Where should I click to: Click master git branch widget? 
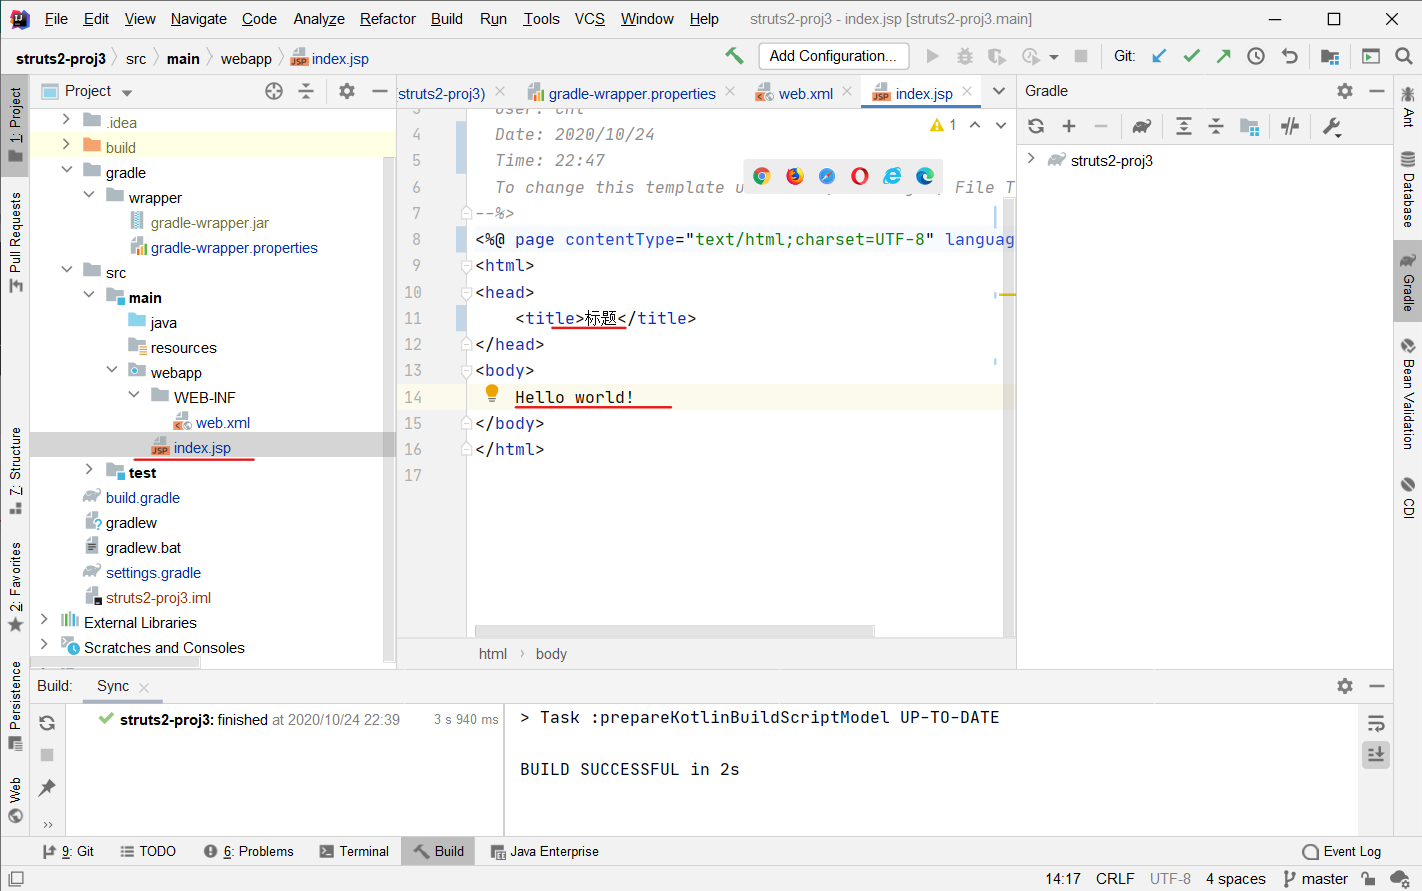1315,878
